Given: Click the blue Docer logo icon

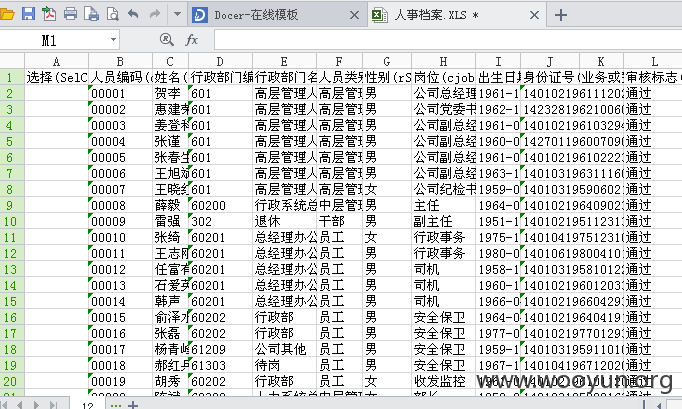Looking at the screenshot, I should (x=200, y=15).
